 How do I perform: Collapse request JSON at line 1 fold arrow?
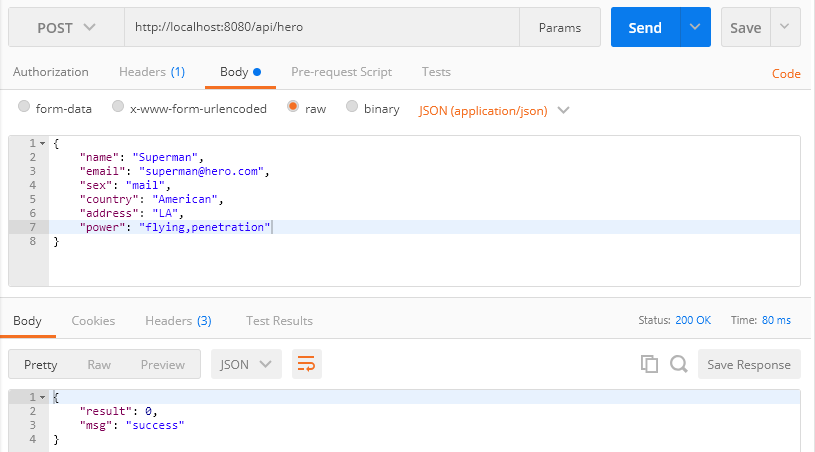tap(43, 143)
